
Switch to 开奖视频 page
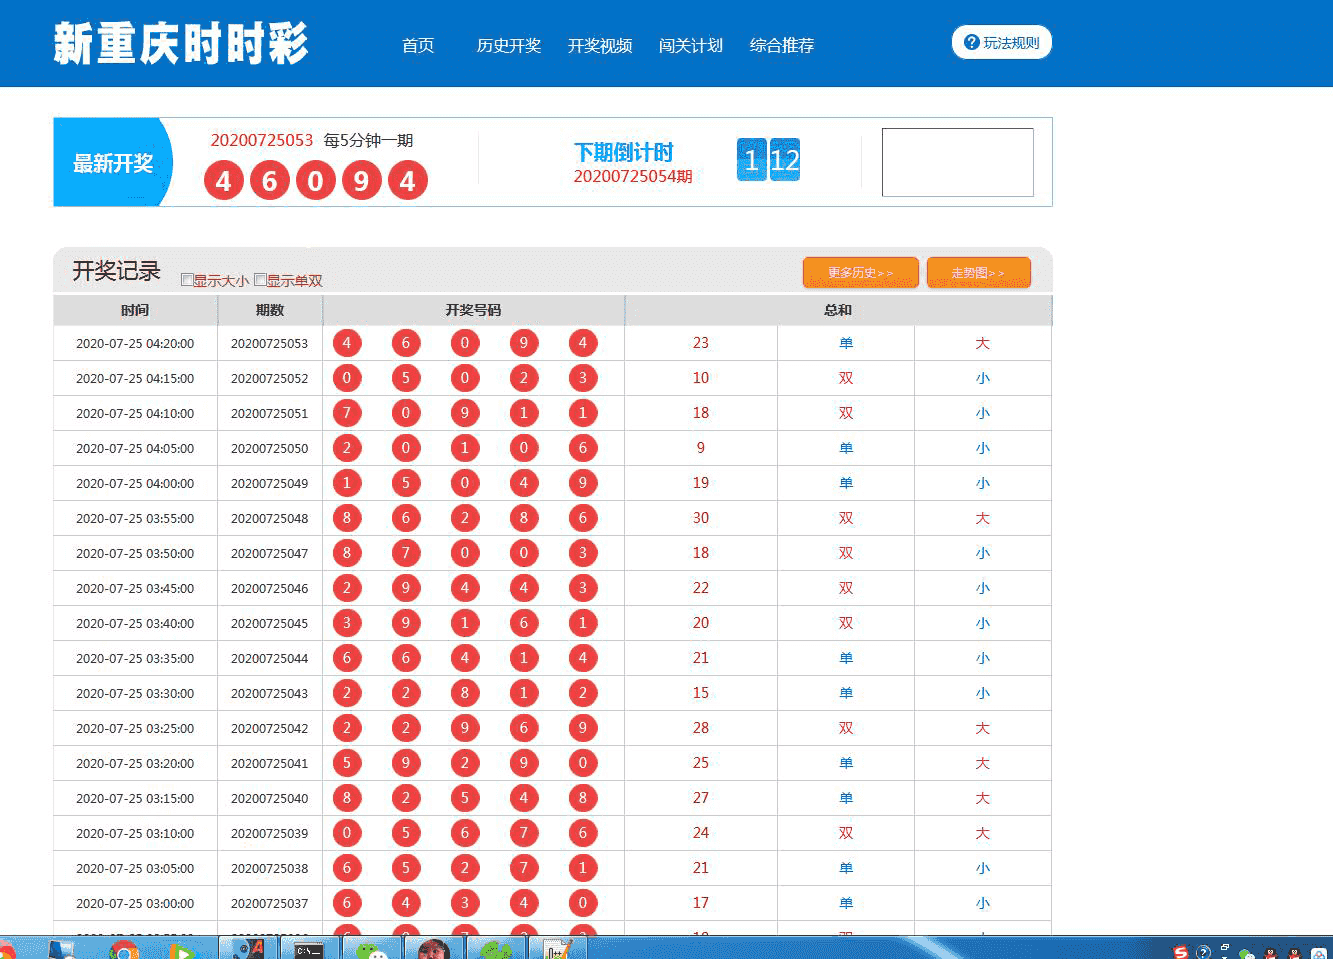600,45
